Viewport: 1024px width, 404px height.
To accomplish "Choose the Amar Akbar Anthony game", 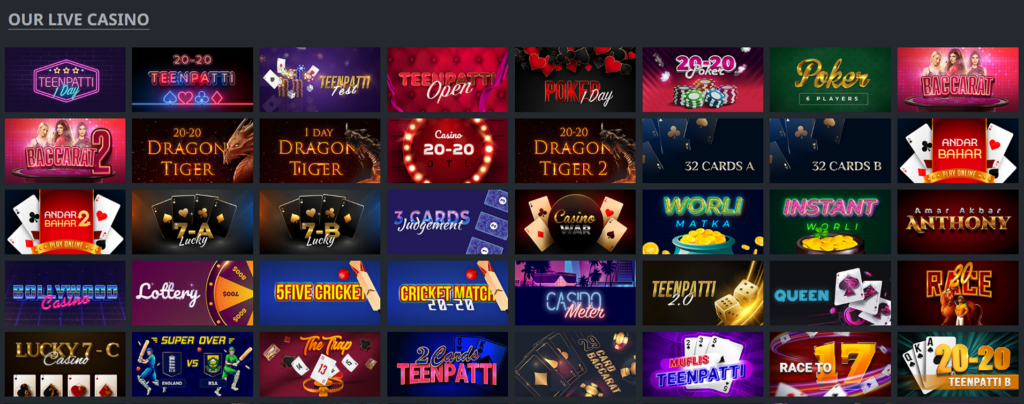I will coord(957,222).
